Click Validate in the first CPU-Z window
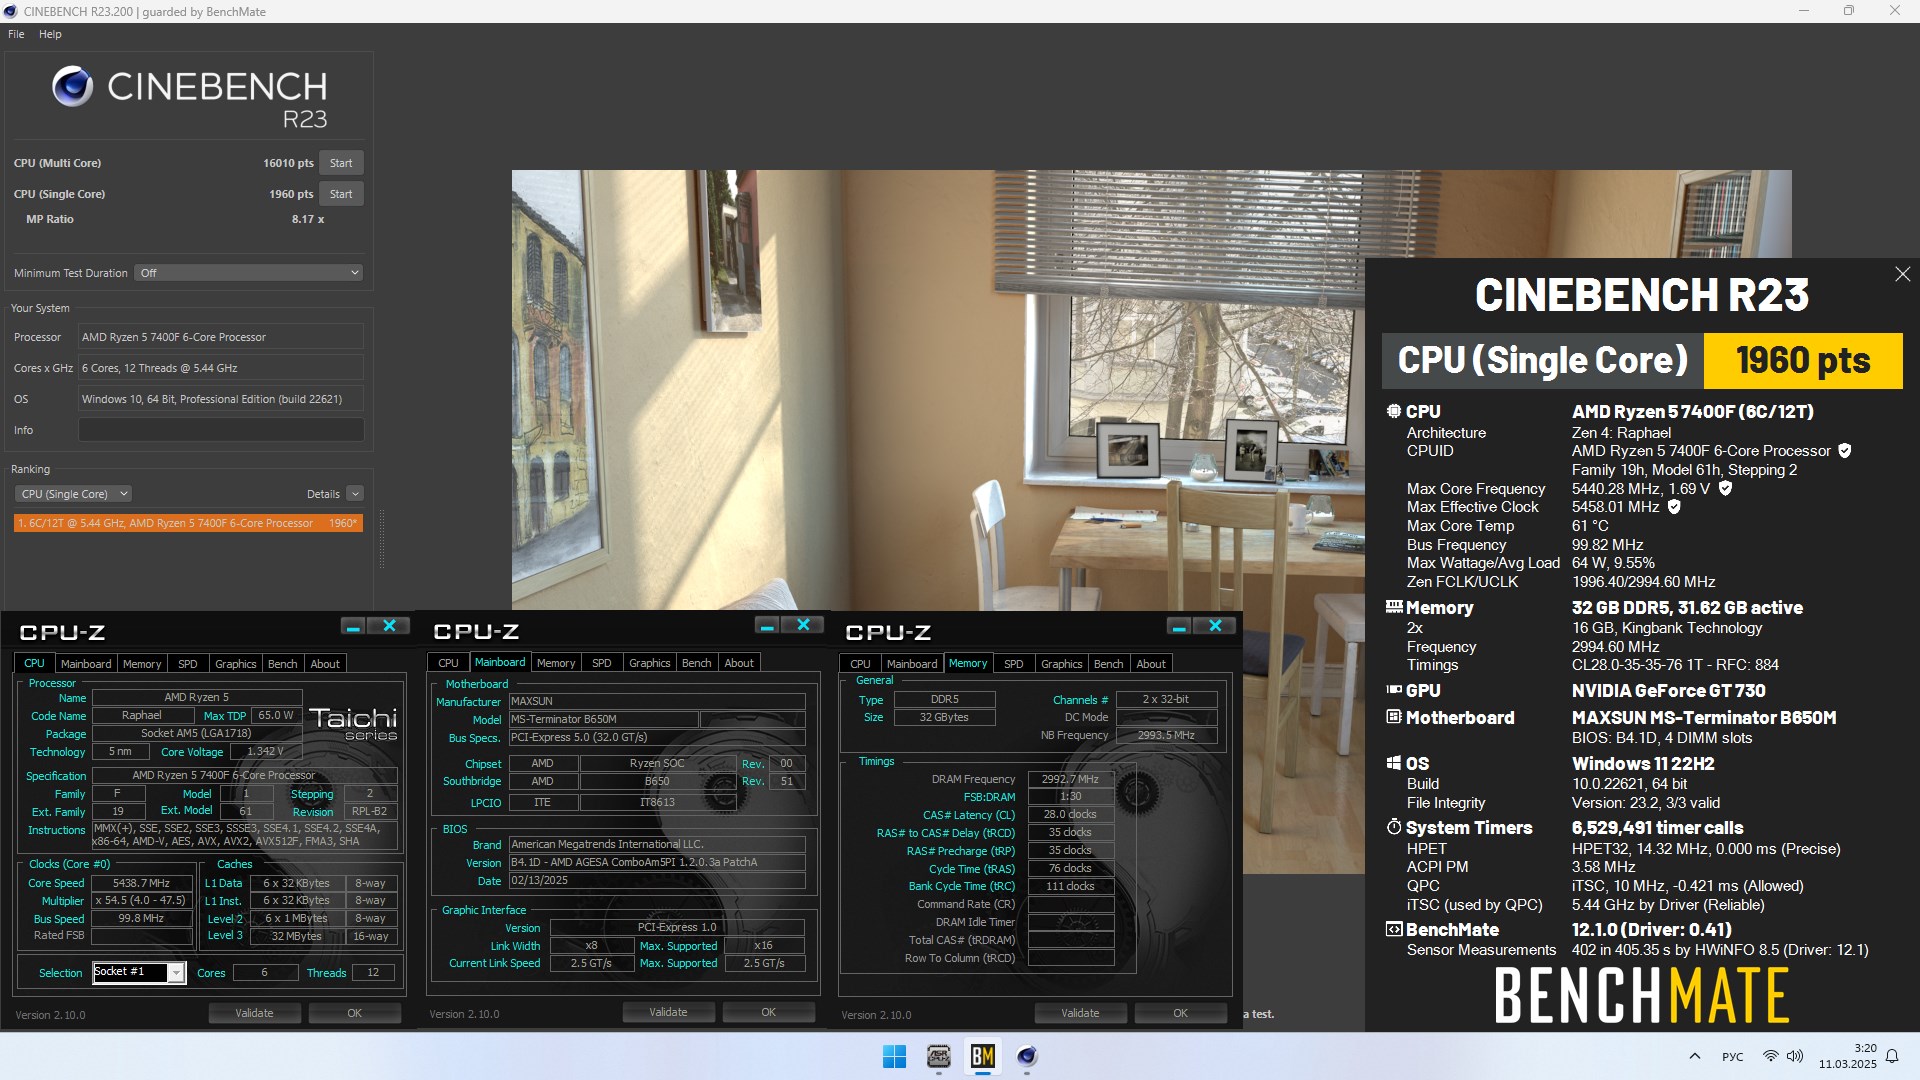This screenshot has height=1080, width=1920. coord(254,1013)
